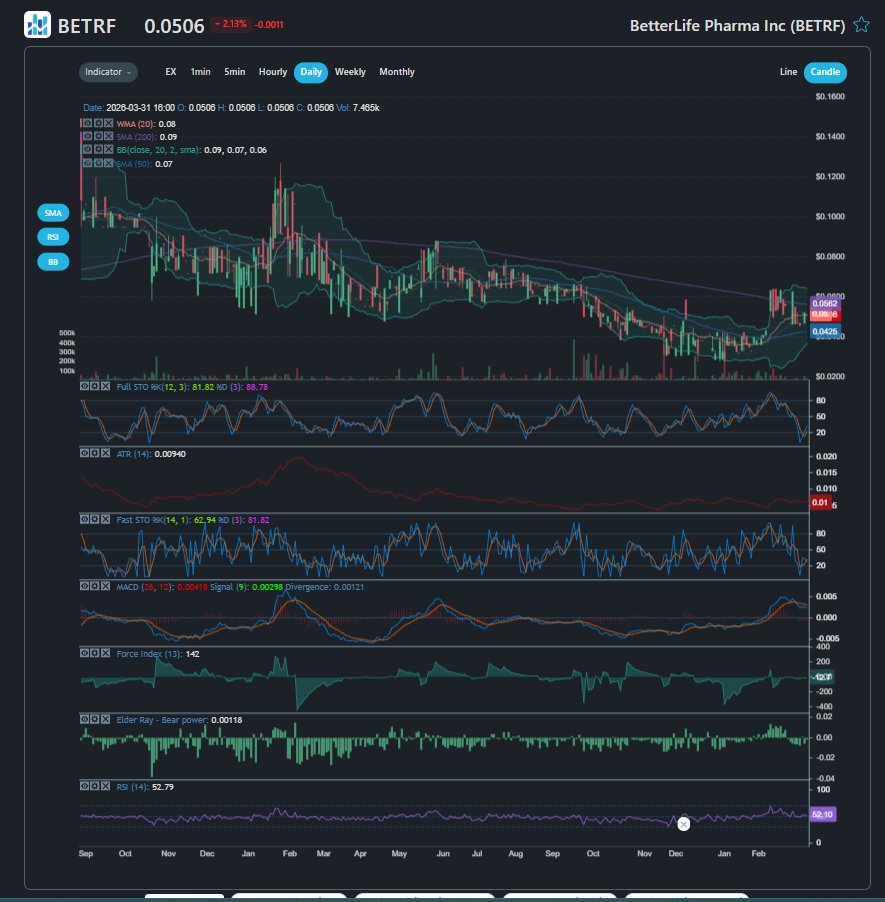
Task: Open the Indicator dropdown
Action: tap(108, 72)
